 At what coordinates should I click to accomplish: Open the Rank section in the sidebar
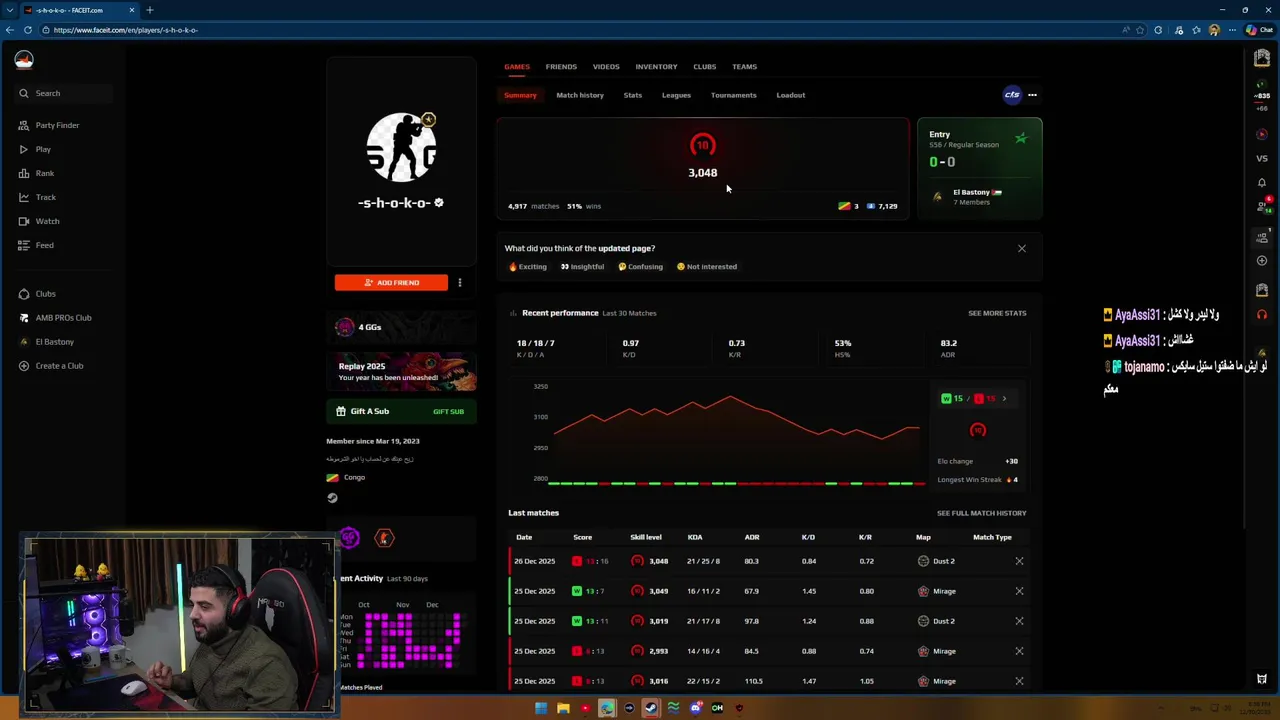36,173
